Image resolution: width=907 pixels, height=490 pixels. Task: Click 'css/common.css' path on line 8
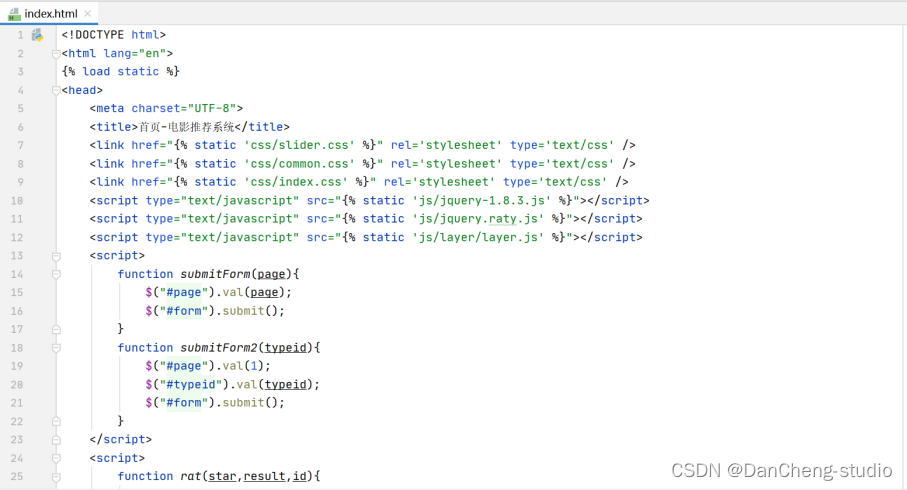pyautogui.click(x=299, y=164)
